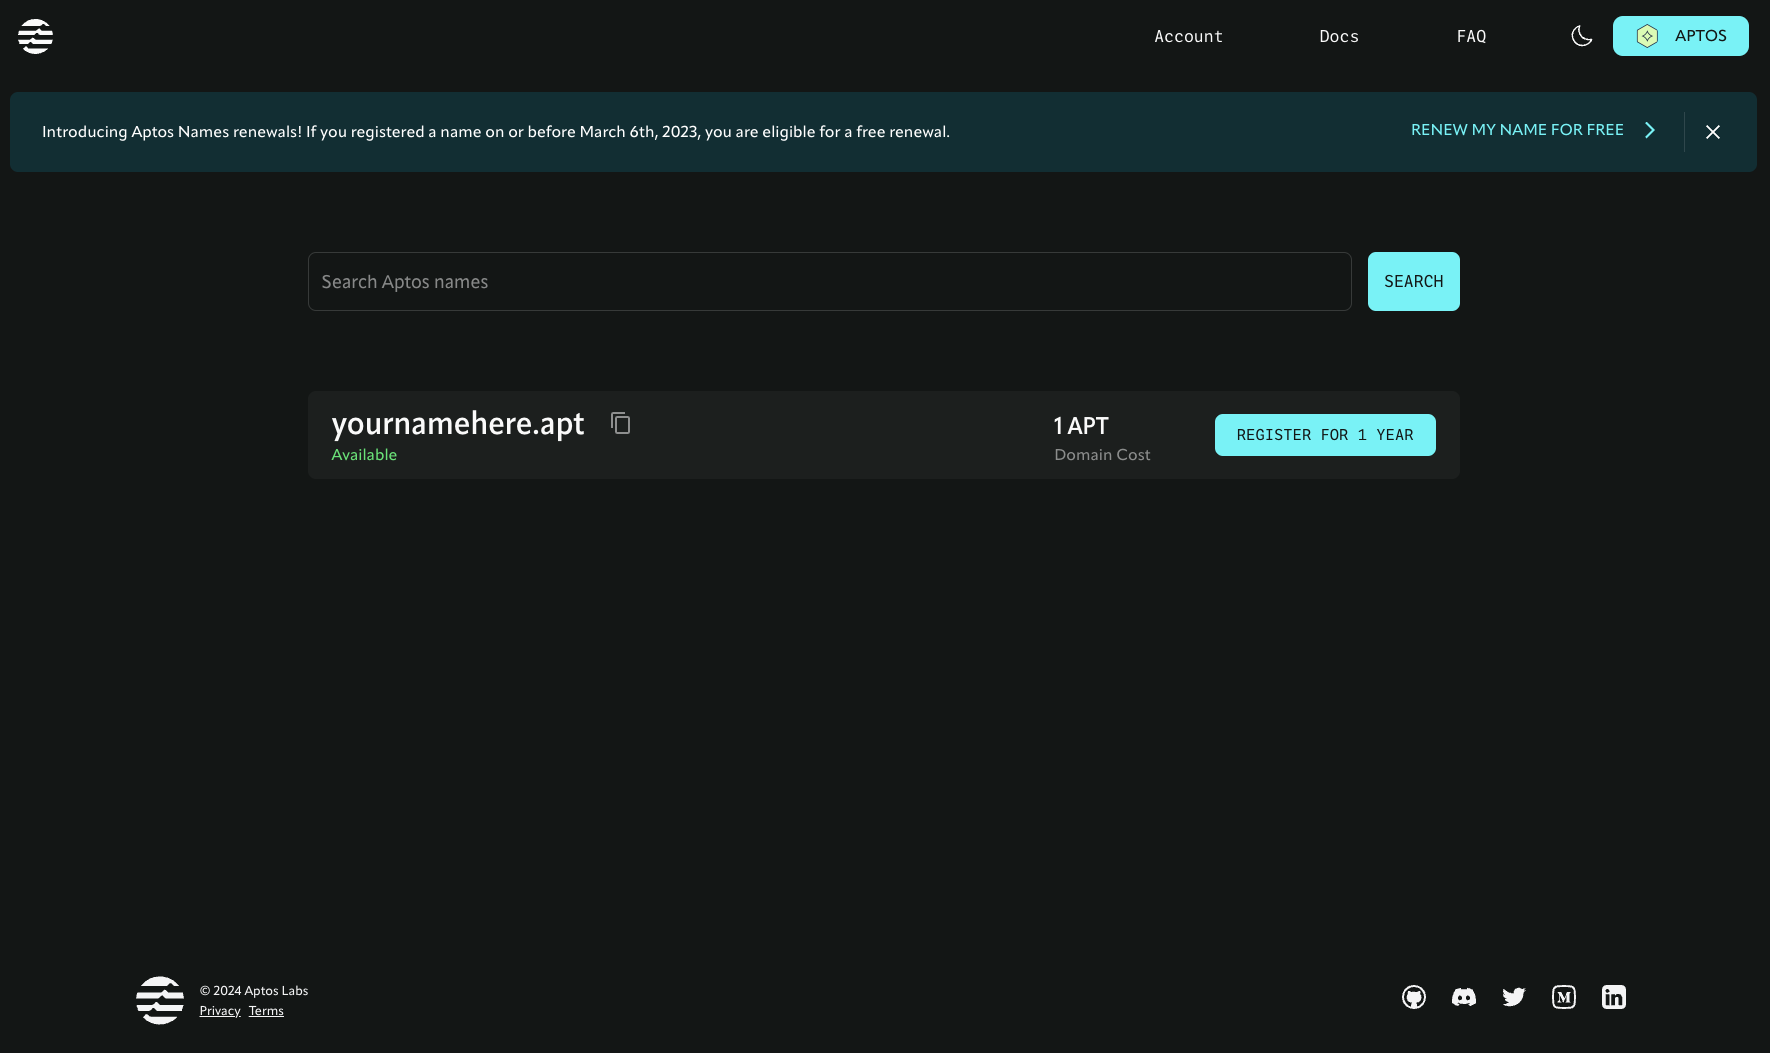Focus the Search Aptos names field
Screen dimensions: 1770x1053
830,282
